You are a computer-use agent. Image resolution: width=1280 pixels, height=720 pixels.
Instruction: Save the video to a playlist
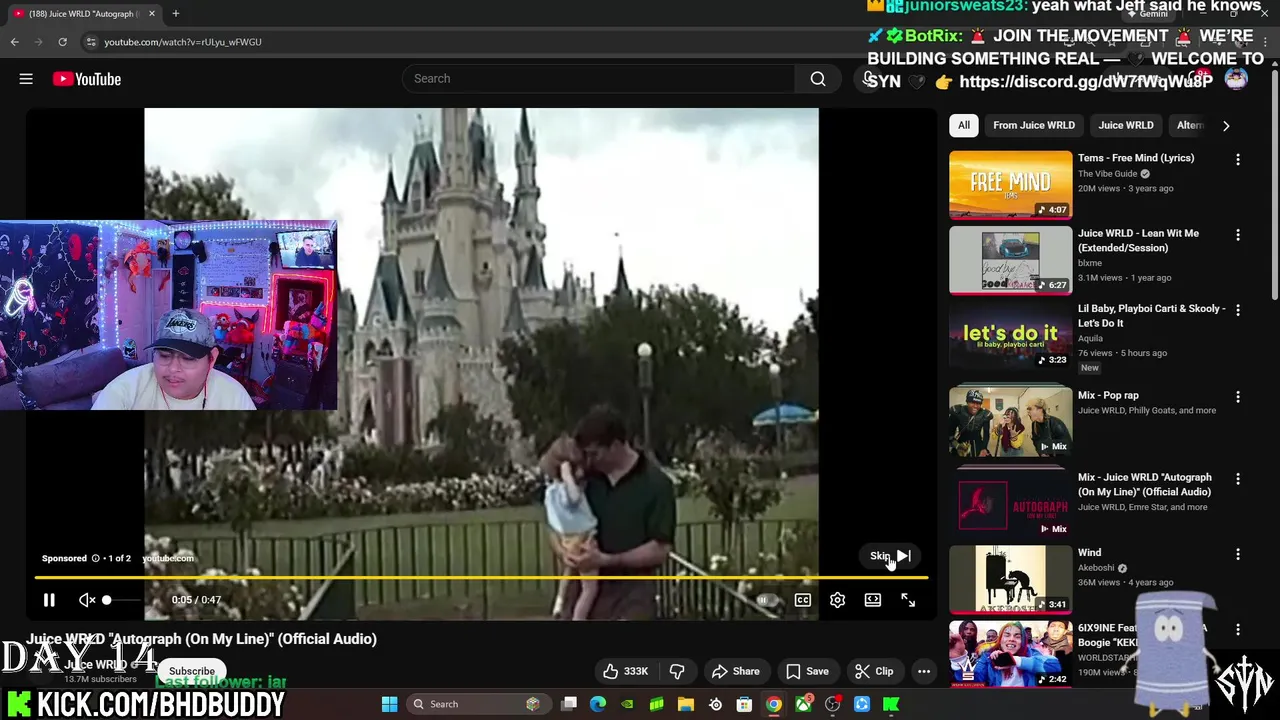pos(807,671)
